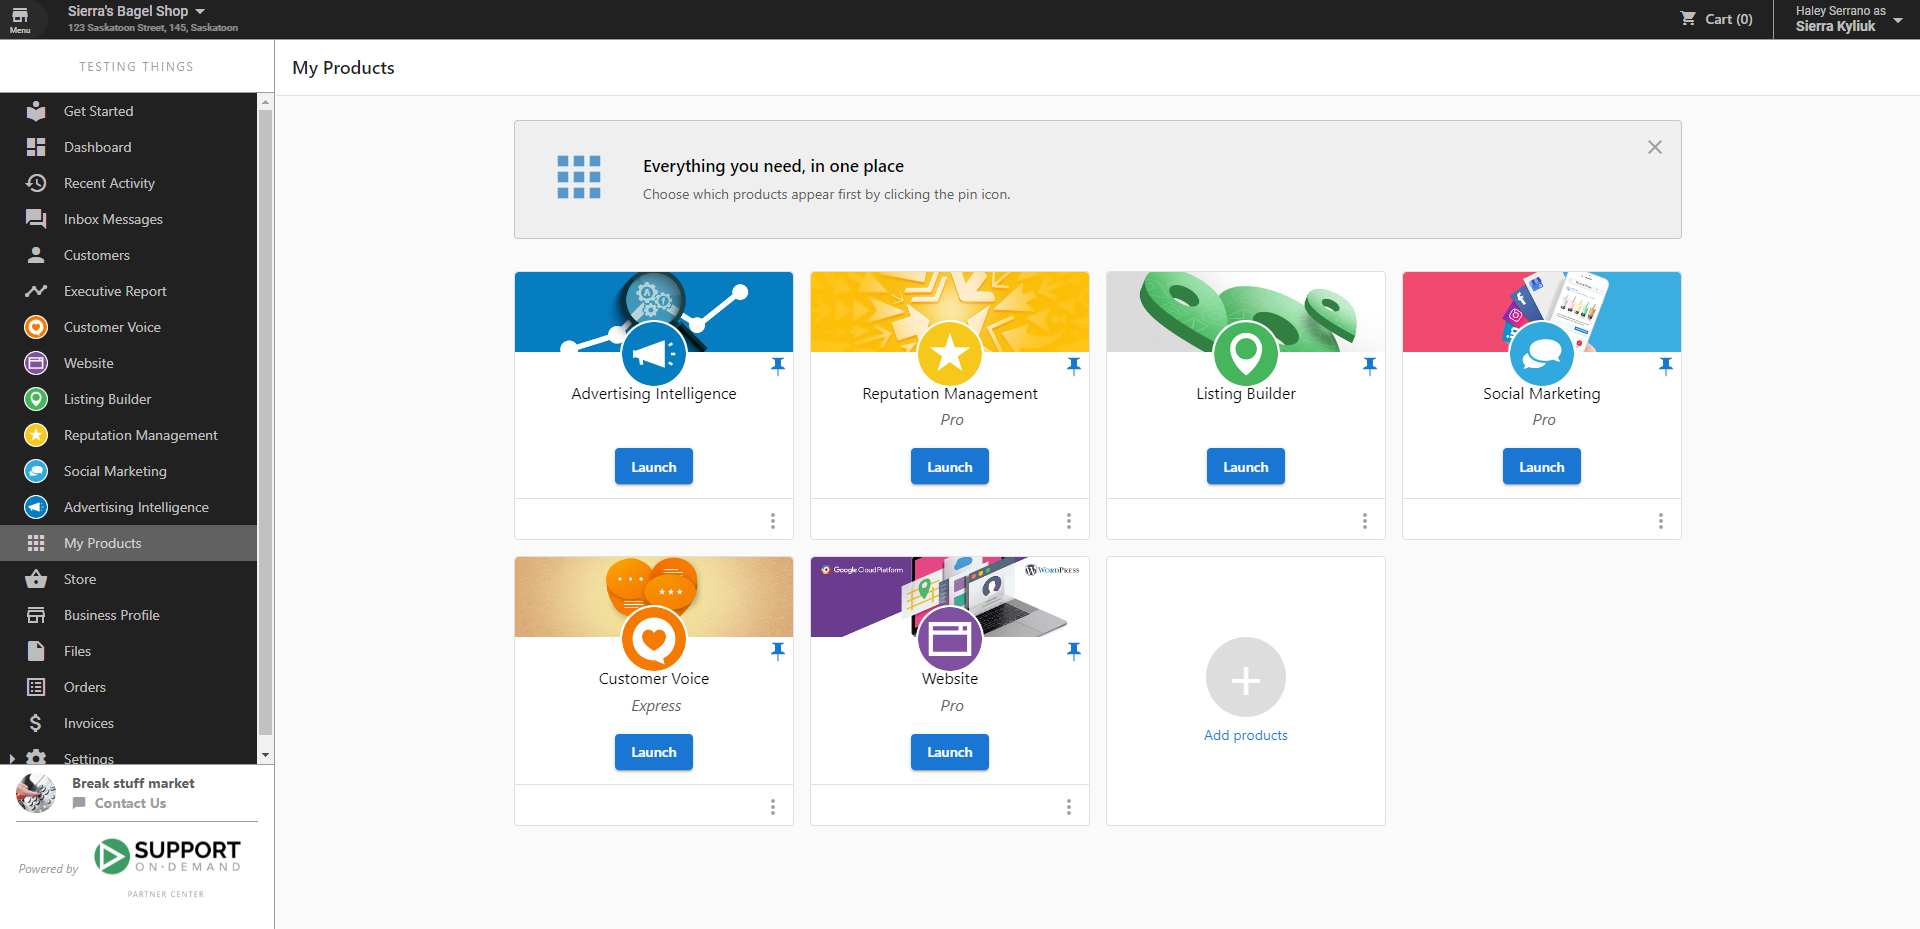Launch Customer Voice
The width and height of the screenshot is (1920, 929).
[x=654, y=752]
